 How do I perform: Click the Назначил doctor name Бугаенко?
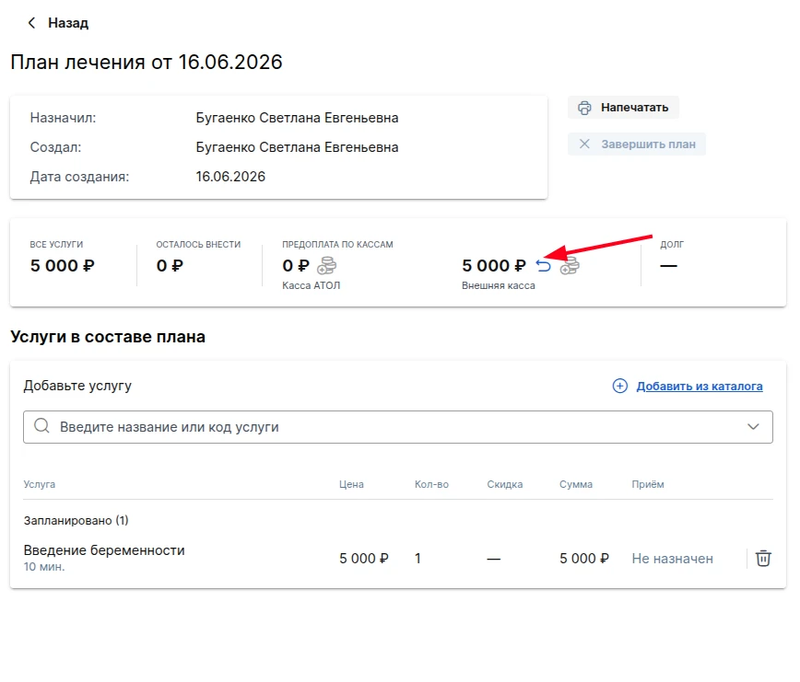(x=297, y=118)
